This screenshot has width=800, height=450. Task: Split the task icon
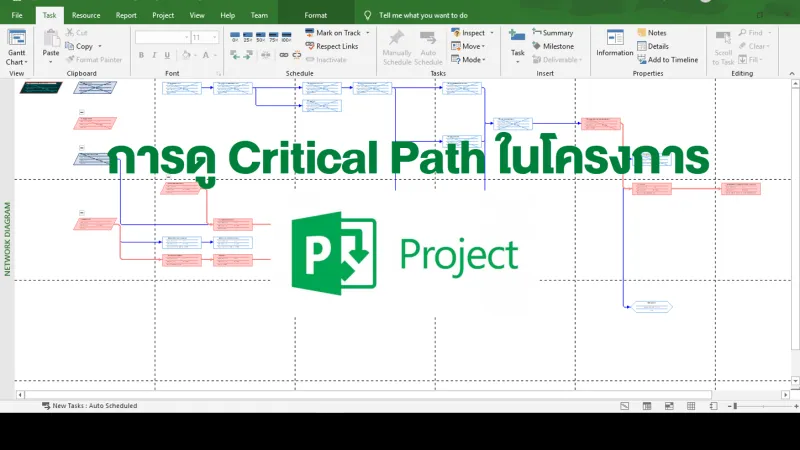266,55
